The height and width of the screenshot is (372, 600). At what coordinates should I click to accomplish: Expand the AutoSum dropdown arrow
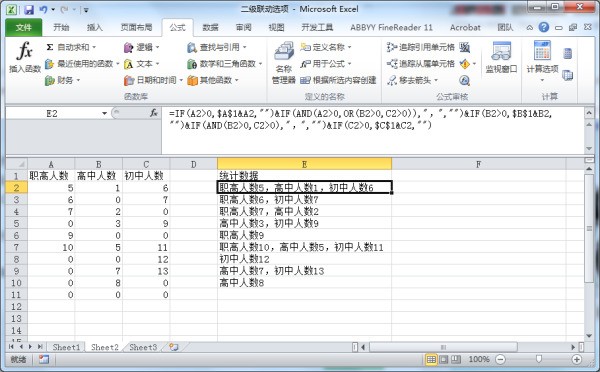(x=94, y=47)
